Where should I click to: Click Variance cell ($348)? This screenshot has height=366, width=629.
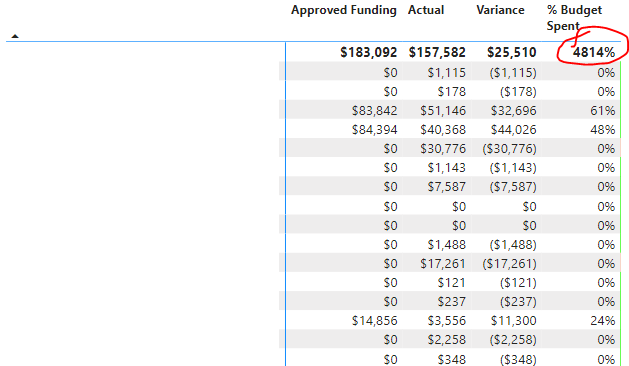518,359
